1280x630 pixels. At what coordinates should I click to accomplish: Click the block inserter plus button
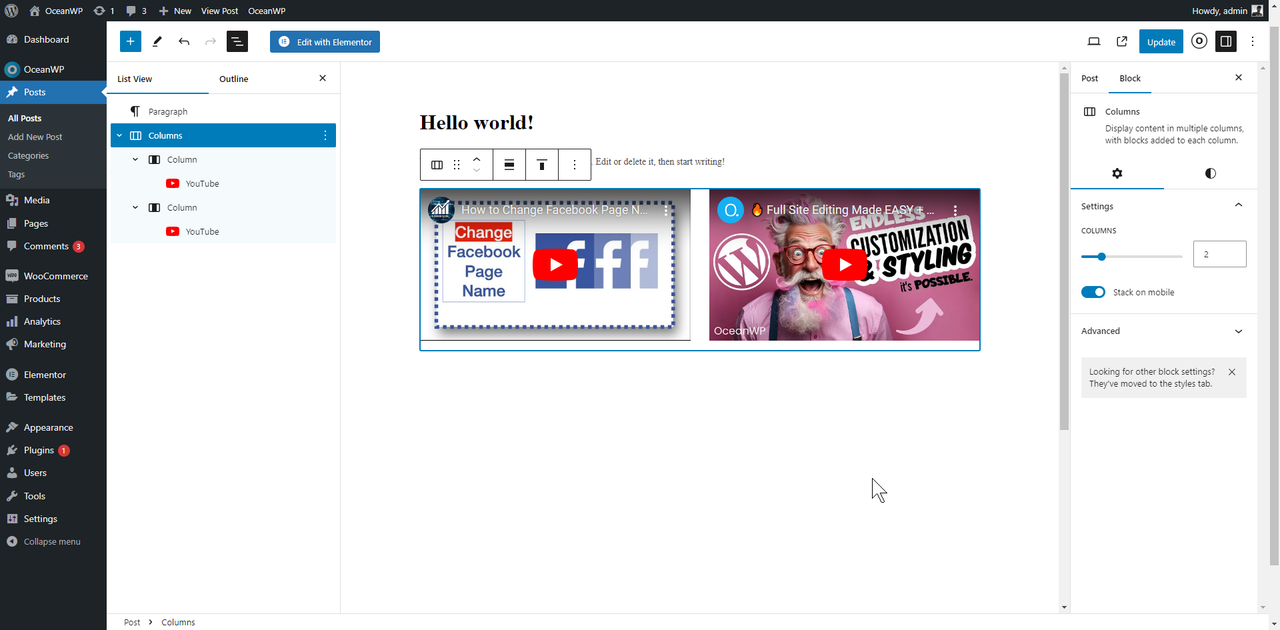tap(130, 41)
